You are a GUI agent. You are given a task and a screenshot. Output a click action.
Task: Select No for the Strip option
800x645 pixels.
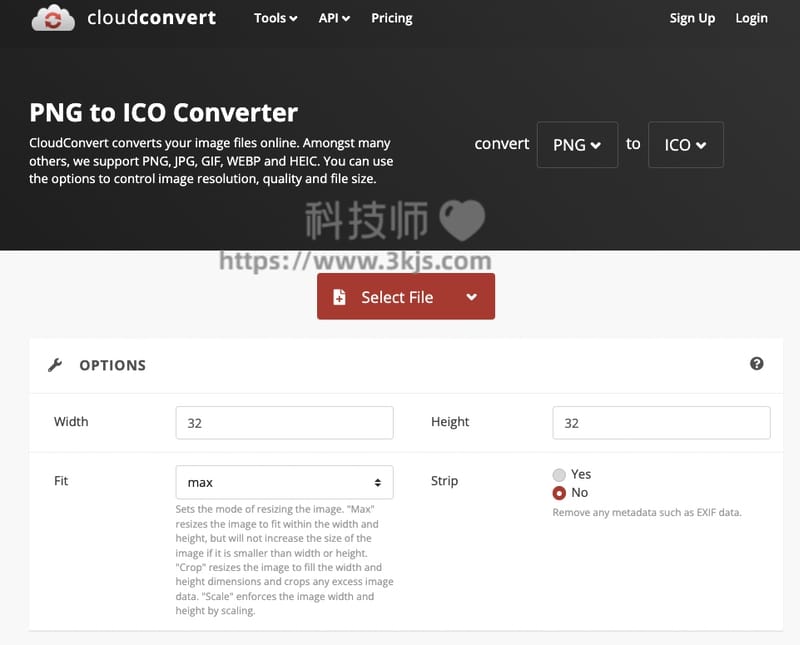tap(559, 493)
